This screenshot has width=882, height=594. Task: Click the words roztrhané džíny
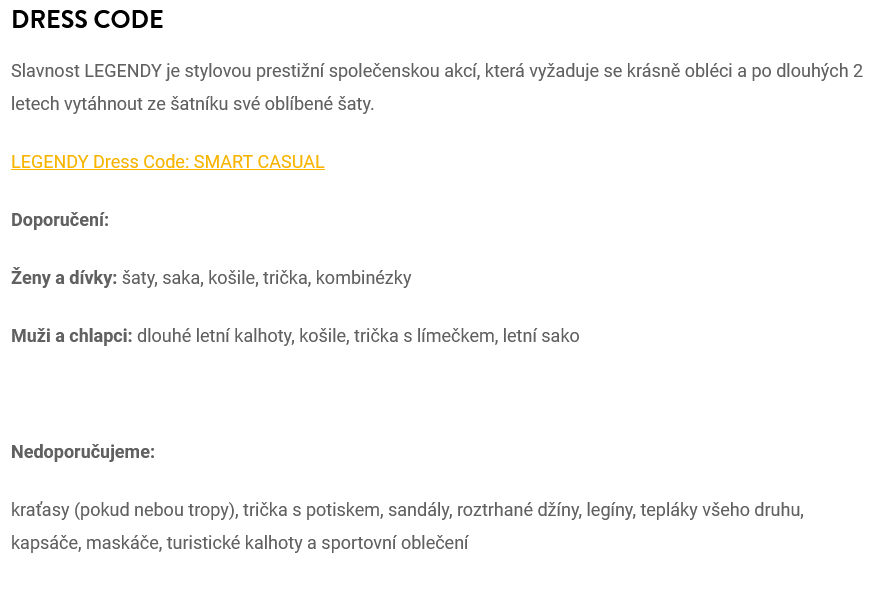click(518, 510)
